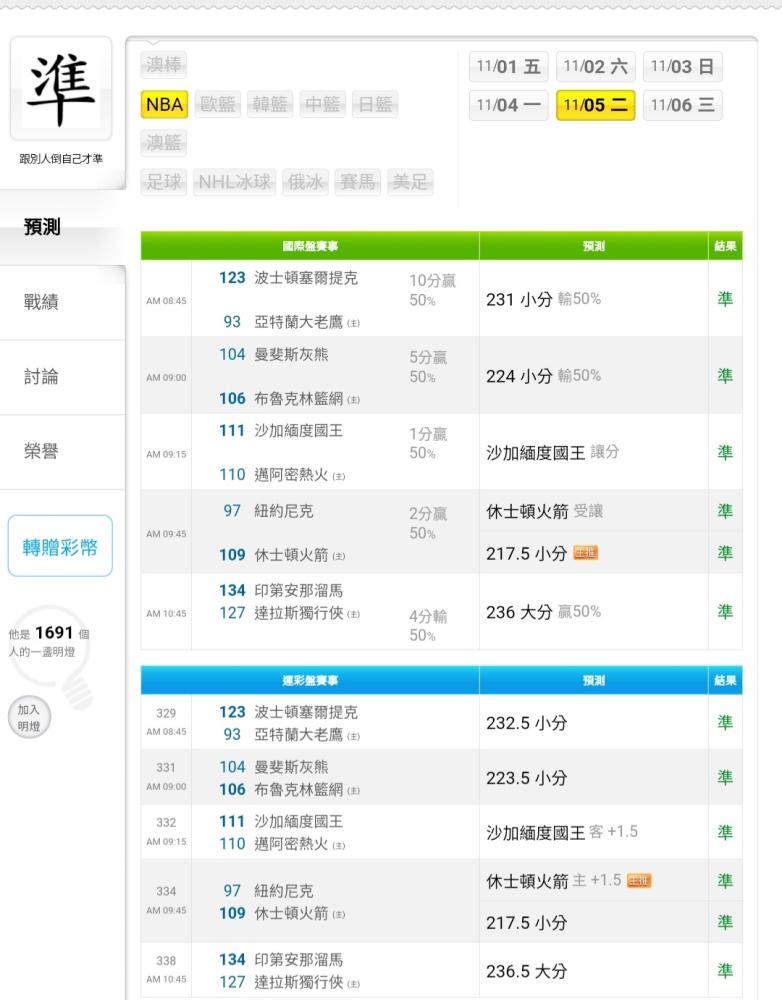
Task: Click the orange badge beside 217.5 小分
Action: (585, 553)
